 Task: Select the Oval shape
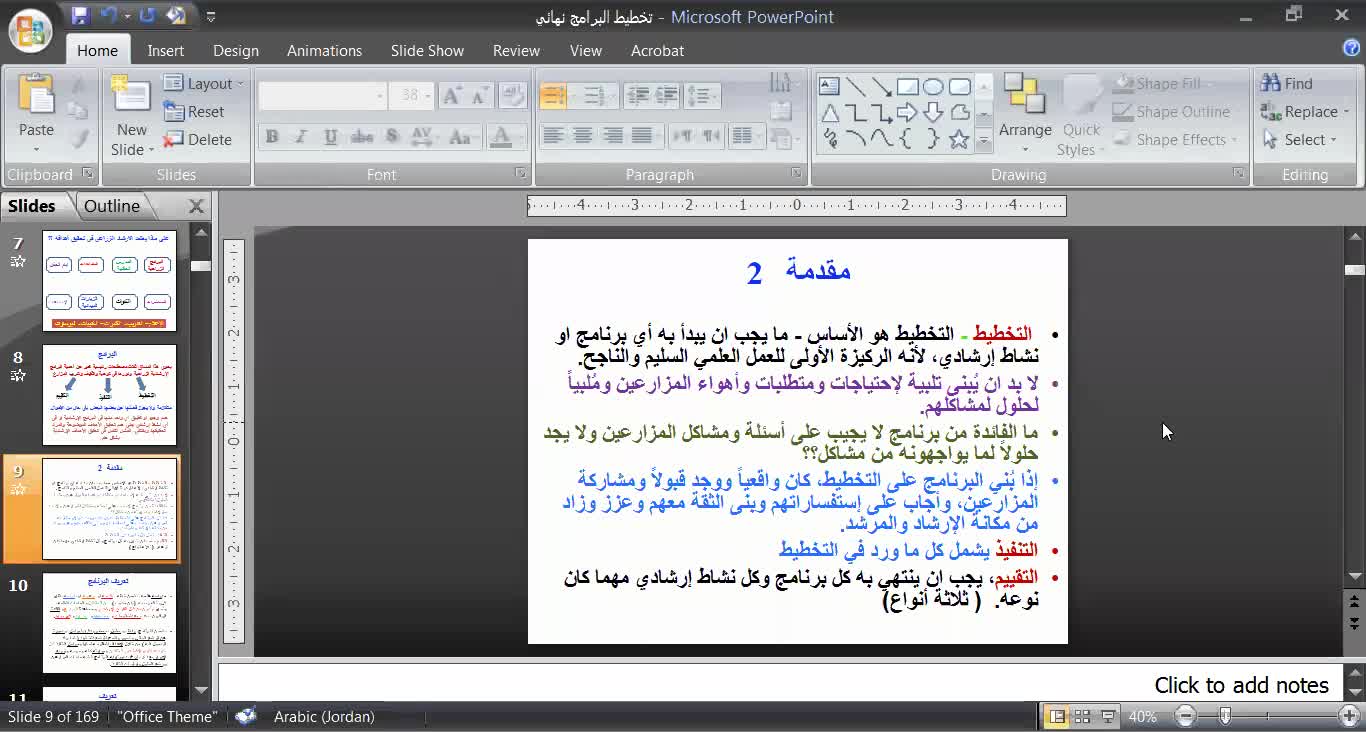click(933, 86)
